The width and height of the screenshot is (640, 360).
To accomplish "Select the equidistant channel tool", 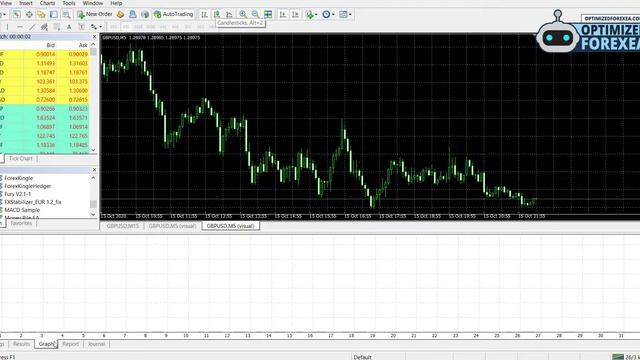I will tap(44, 27).
